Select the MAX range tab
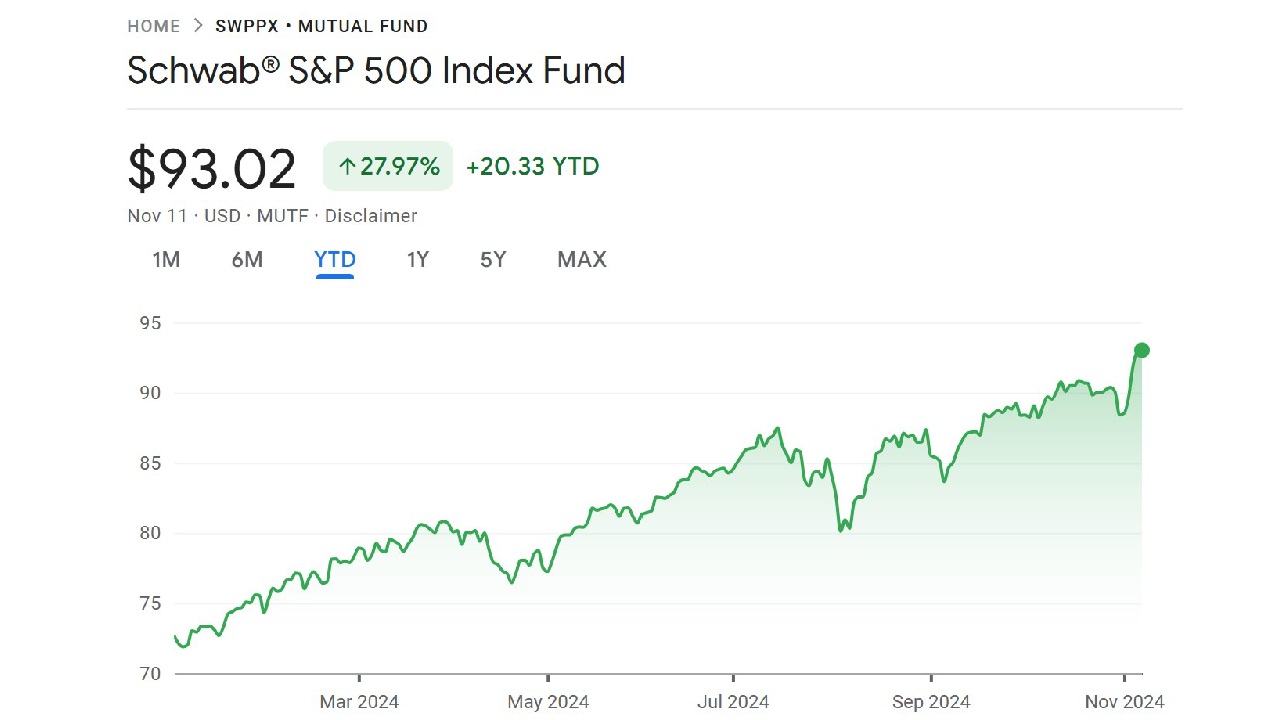The width and height of the screenshot is (1280, 720). pos(582,260)
